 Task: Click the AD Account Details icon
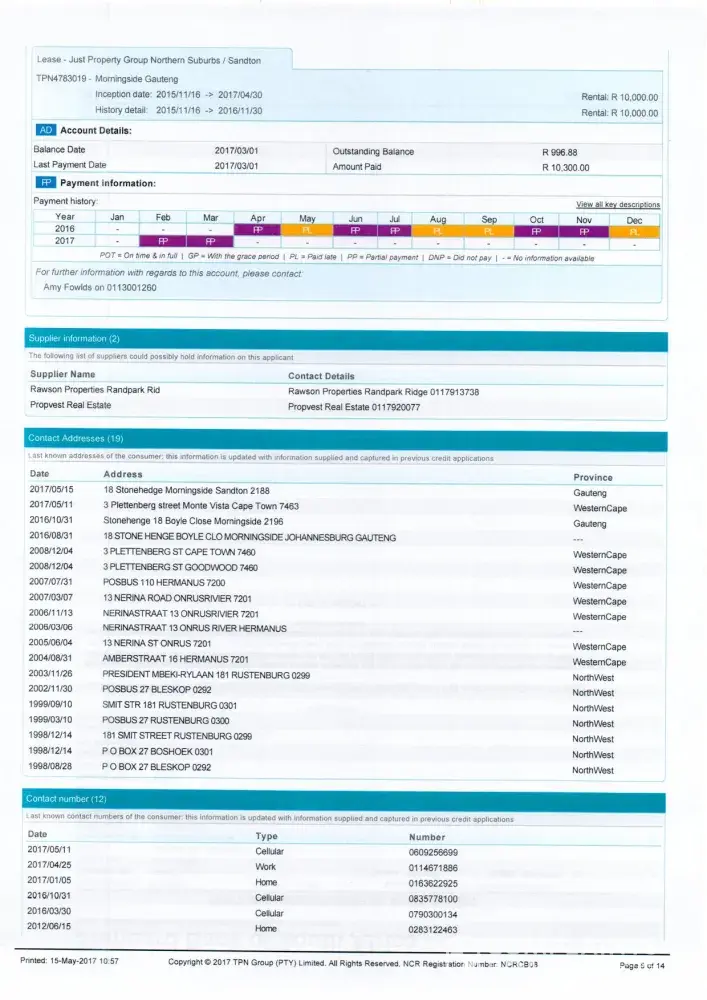(45, 130)
